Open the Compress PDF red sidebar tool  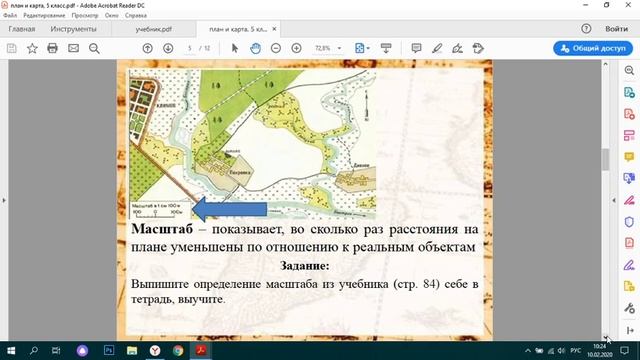(629, 243)
